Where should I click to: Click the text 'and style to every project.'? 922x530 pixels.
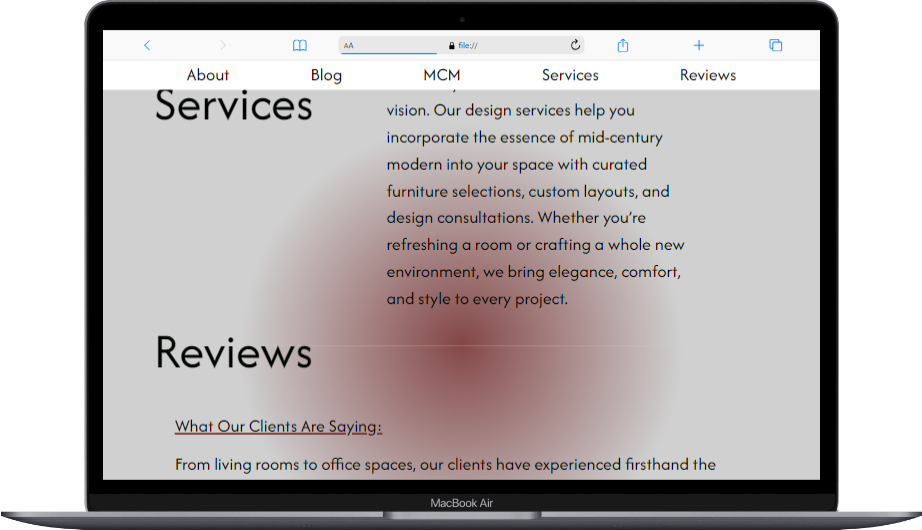pyautogui.click(x=477, y=299)
